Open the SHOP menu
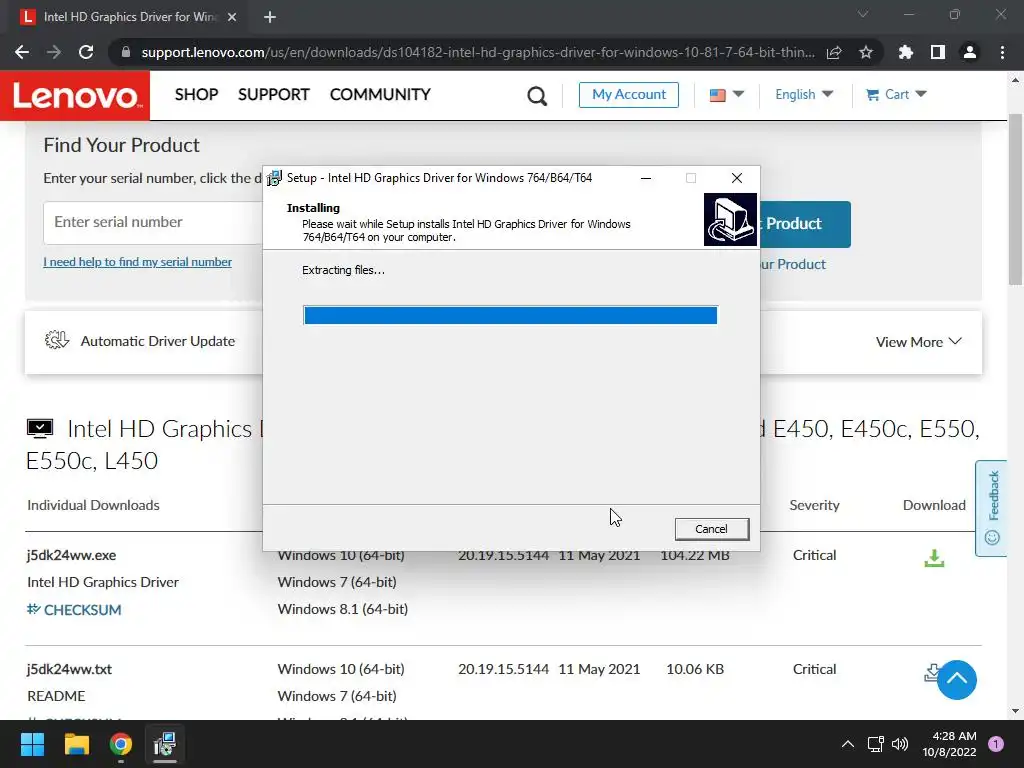The height and width of the screenshot is (768, 1024). 197,95
